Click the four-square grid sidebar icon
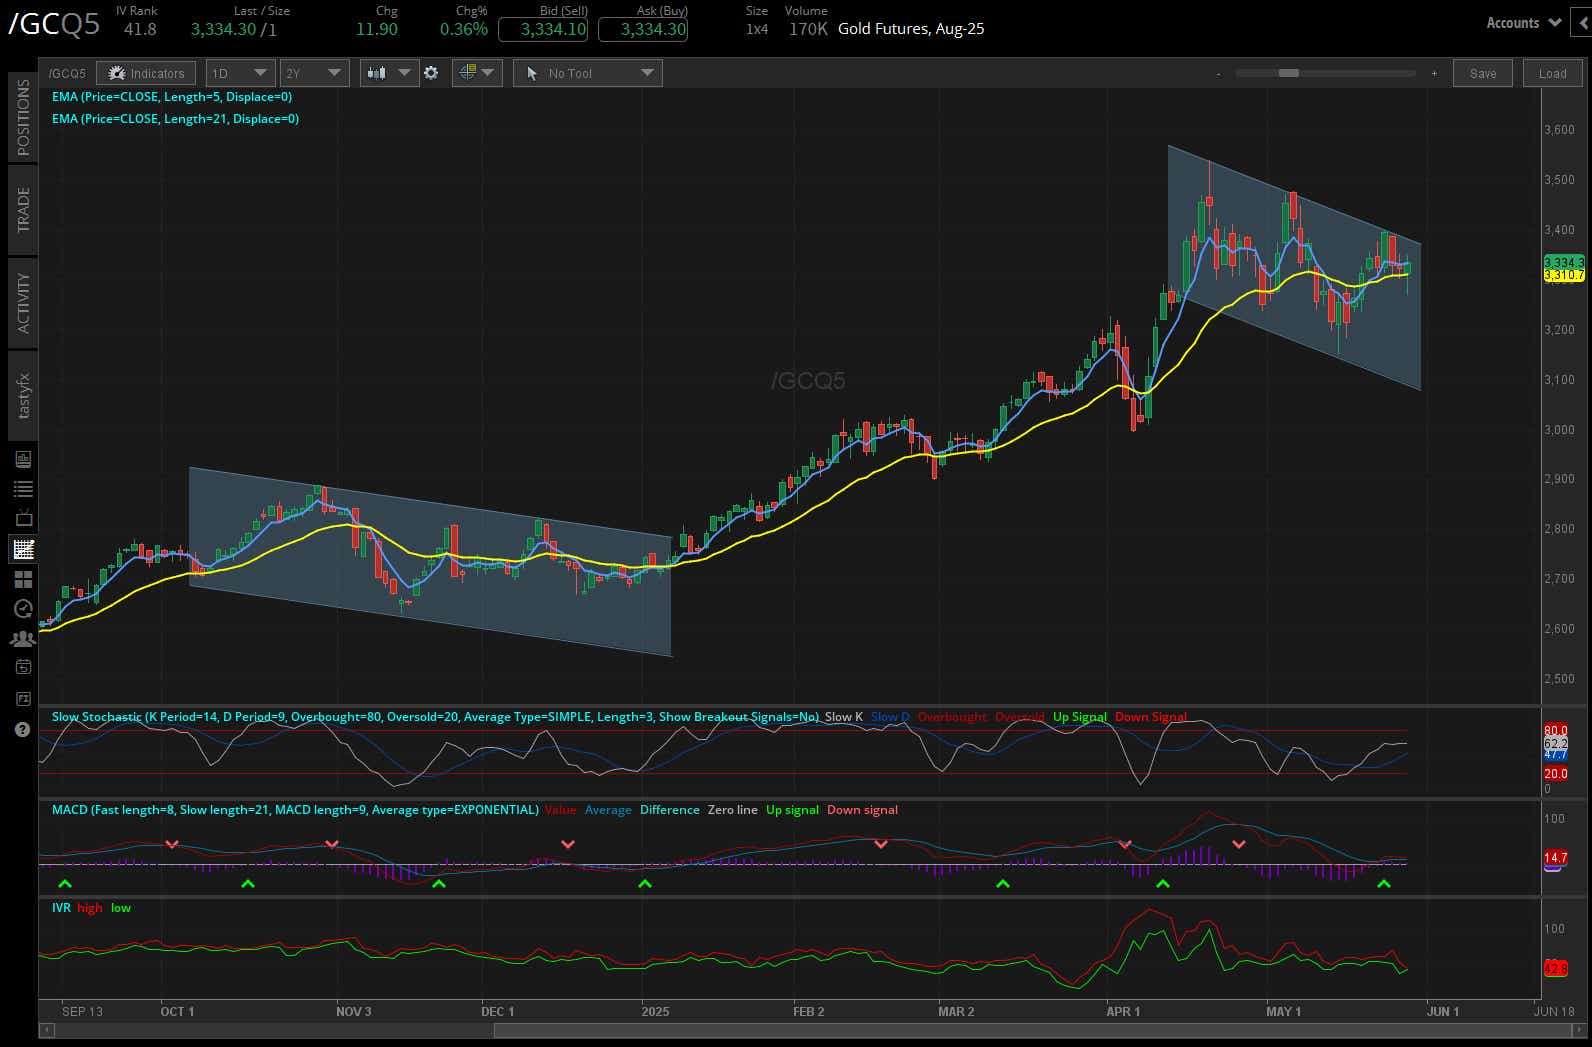The image size is (1592, 1047). point(23,579)
